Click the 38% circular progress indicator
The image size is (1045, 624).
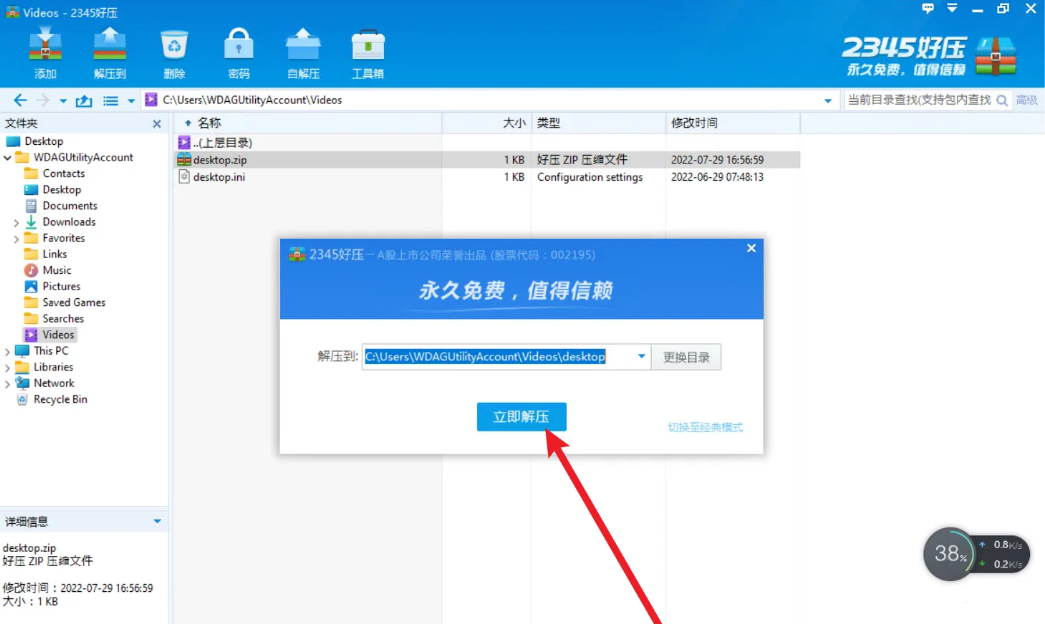948,554
